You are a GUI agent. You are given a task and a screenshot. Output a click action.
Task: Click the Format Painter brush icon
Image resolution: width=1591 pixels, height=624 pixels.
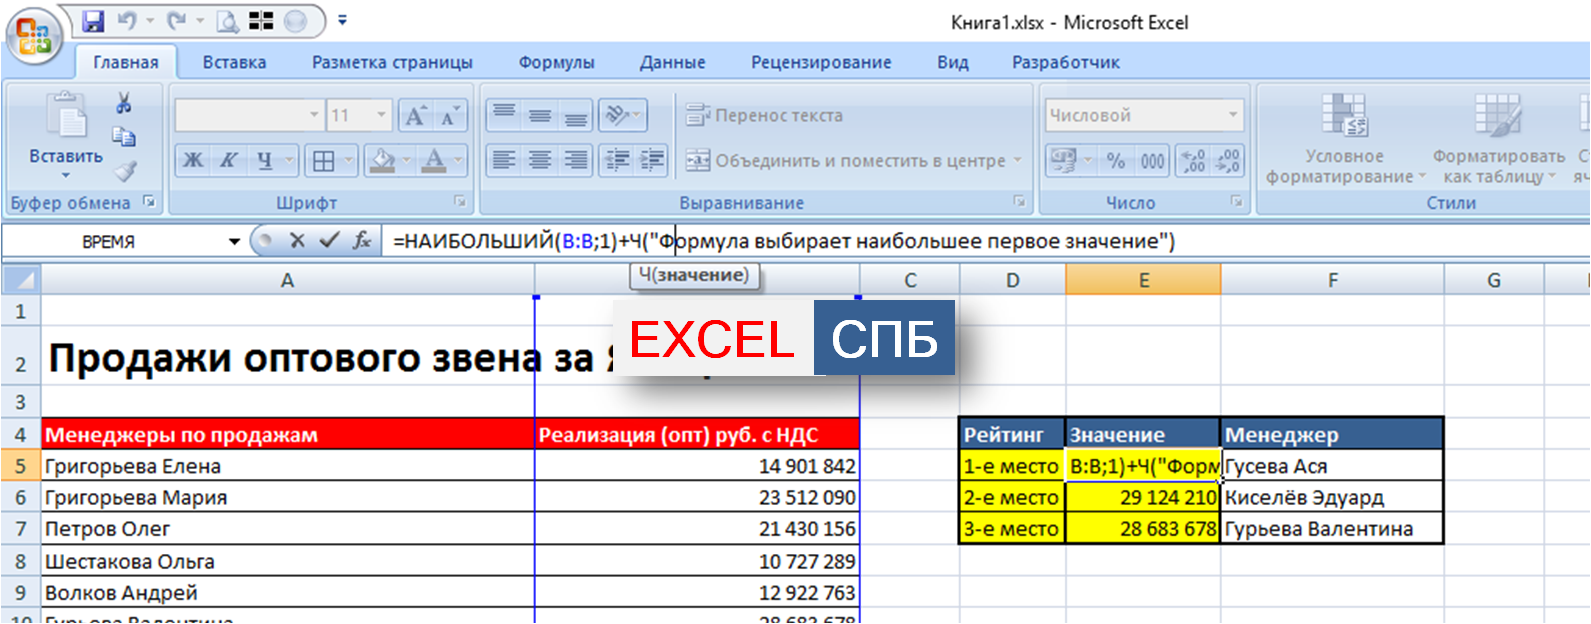pyautogui.click(x=125, y=171)
